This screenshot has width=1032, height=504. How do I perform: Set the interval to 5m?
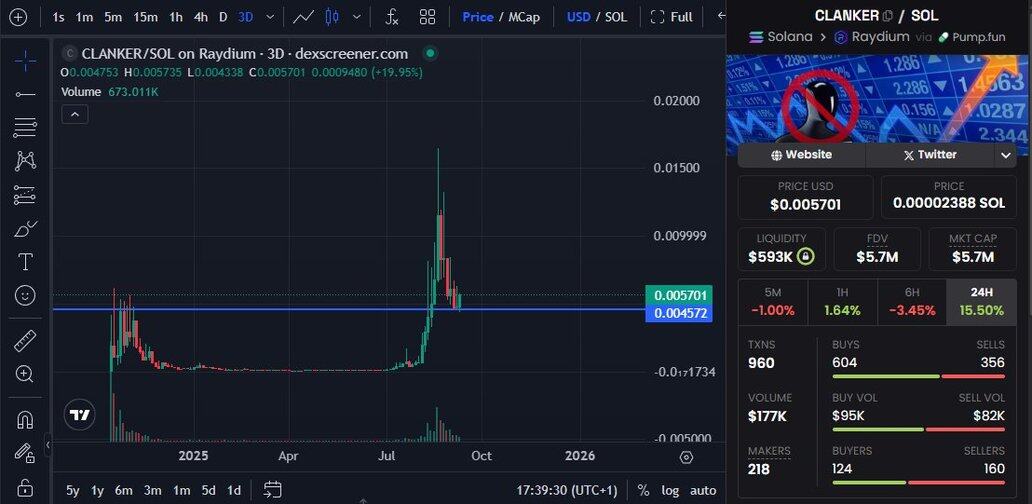pyautogui.click(x=113, y=16)
